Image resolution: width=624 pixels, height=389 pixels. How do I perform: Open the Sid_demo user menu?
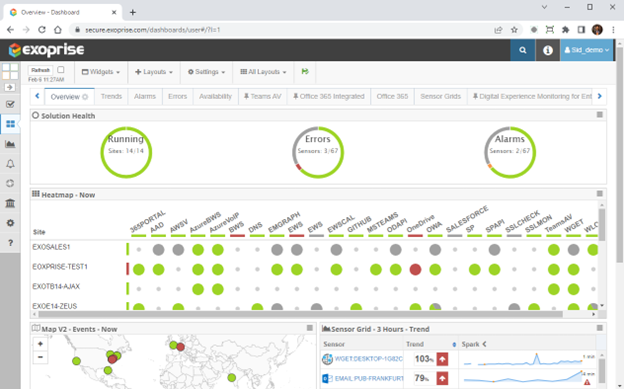point(587,50)
